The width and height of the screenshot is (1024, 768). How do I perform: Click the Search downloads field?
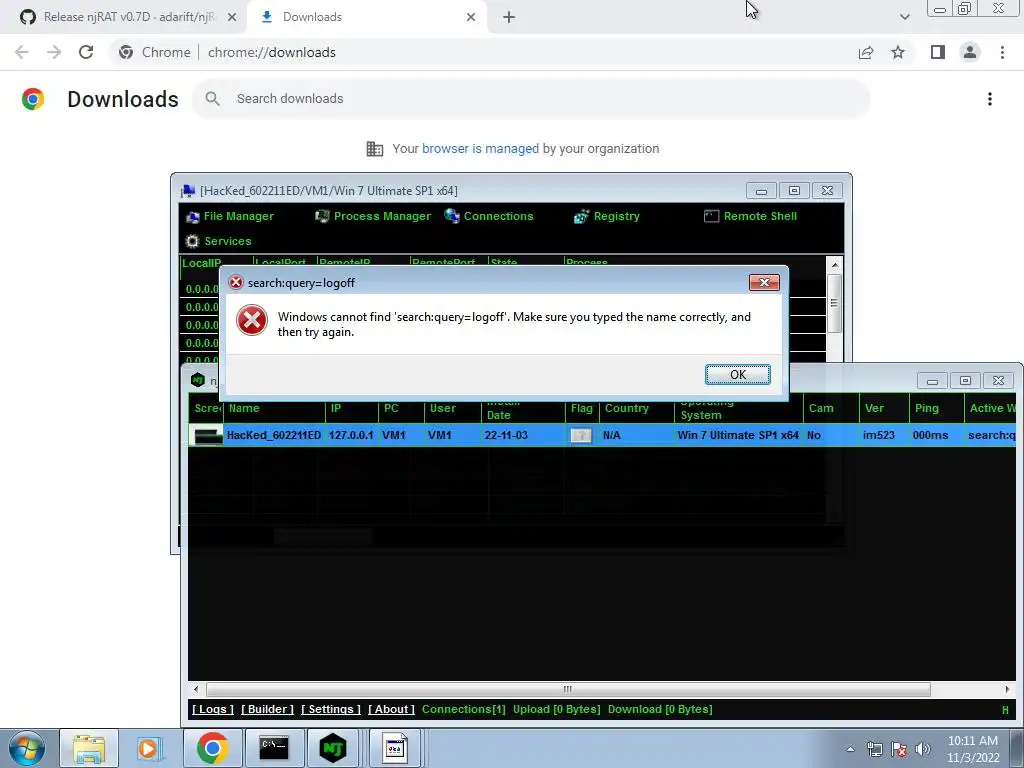click(x=531, y=99)
